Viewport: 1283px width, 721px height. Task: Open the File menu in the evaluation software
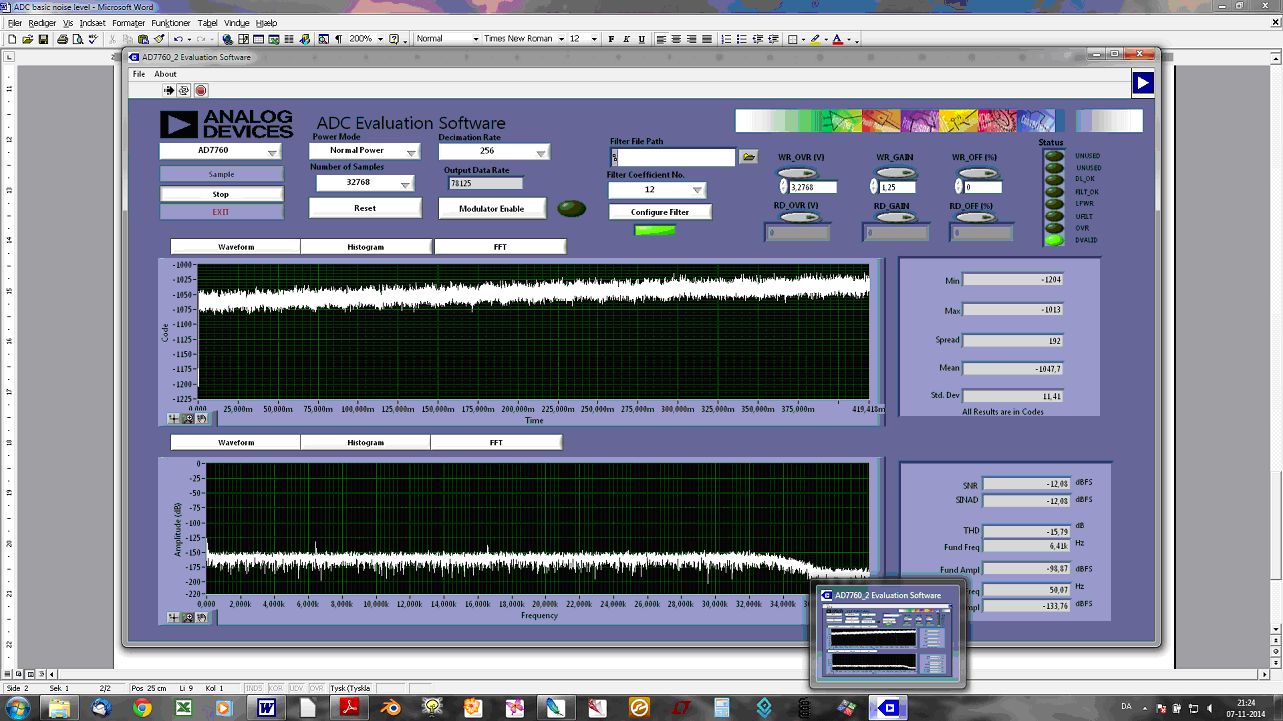139,74
